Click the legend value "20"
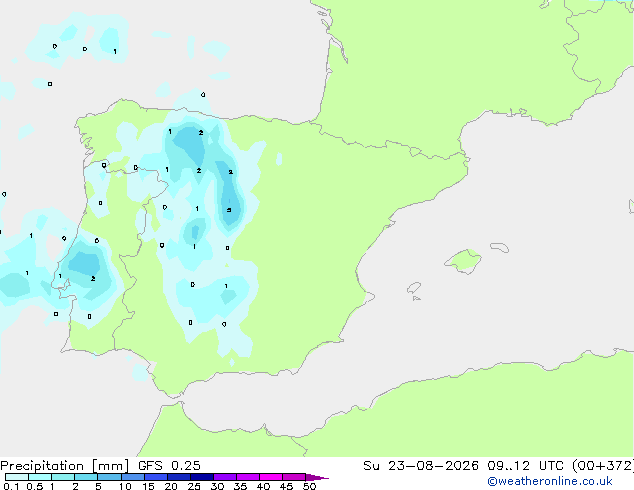This screenshot has width=634, height=490. pyautogui.click(x=171, y=486)
